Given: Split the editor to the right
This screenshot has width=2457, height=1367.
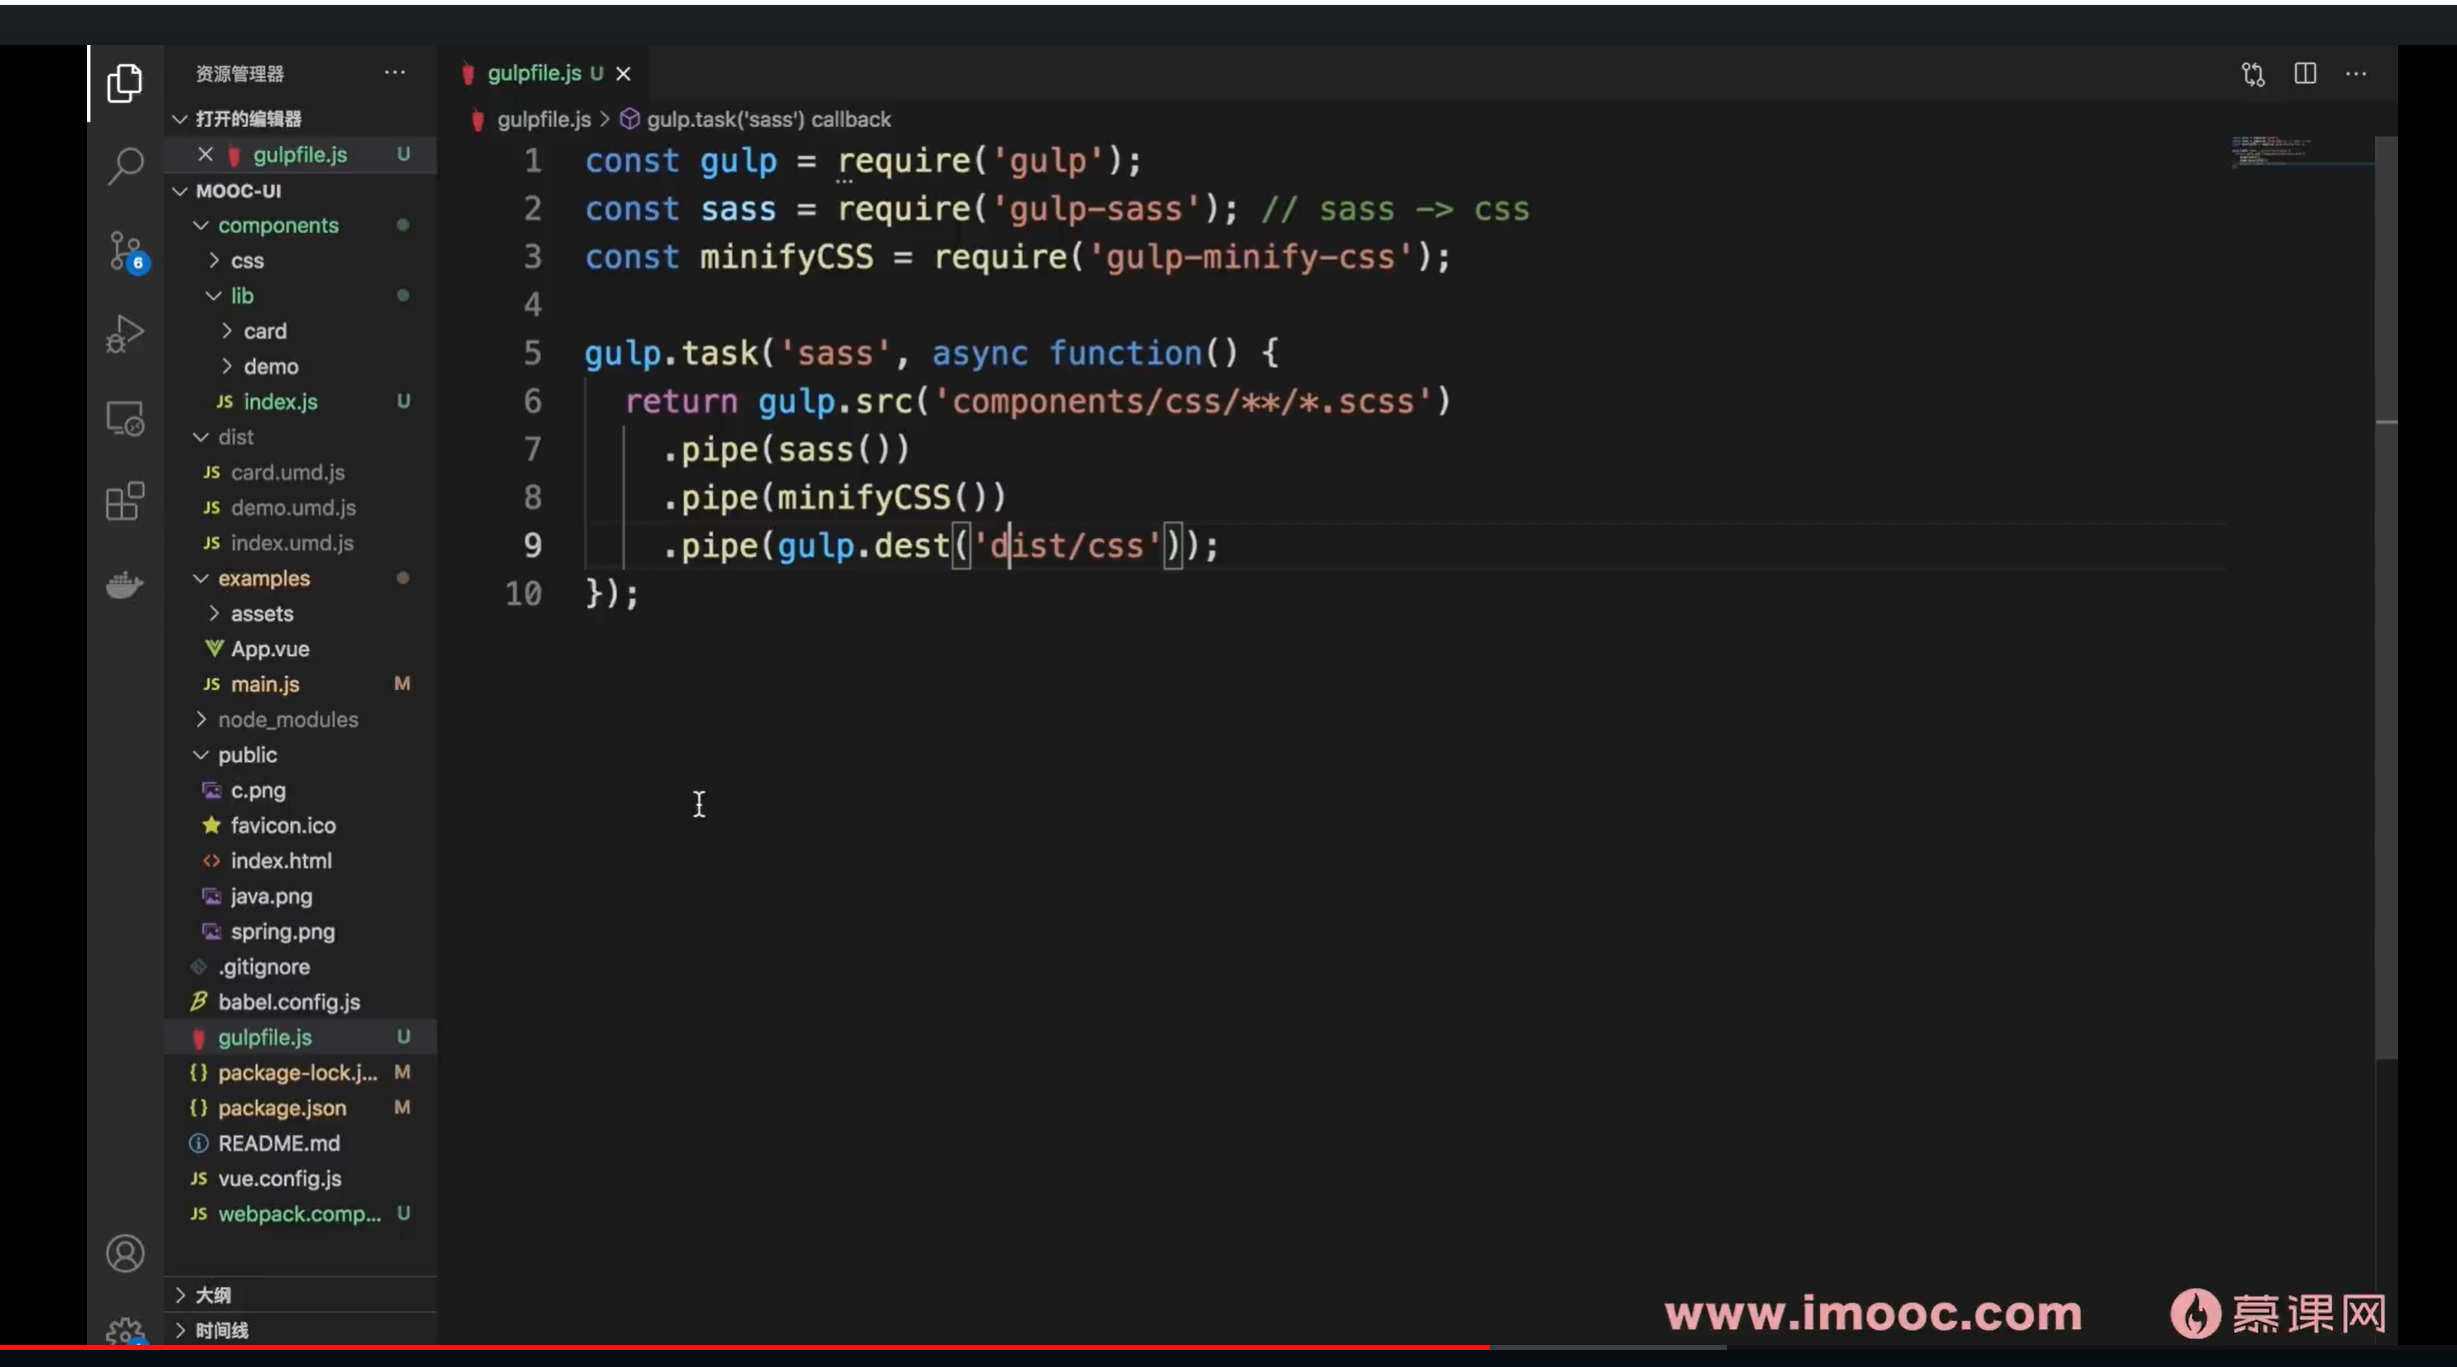Looking at the screenshot, I should (2305, 74).
